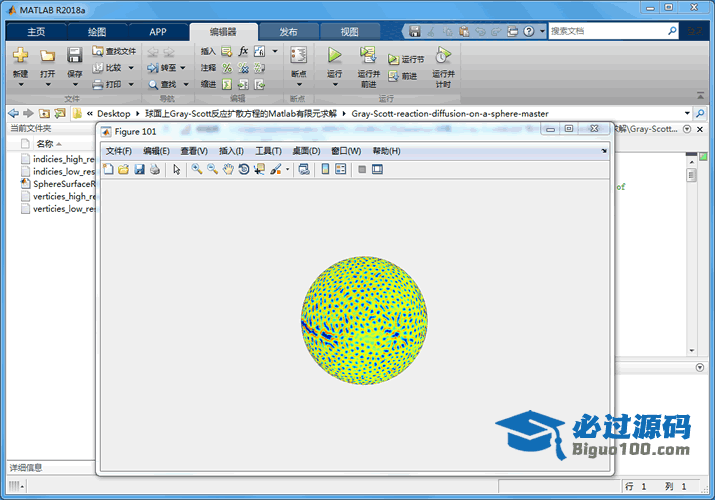Click the green Run button
The height and width of the screenshot is (500, 715).
tap(334, 56)
